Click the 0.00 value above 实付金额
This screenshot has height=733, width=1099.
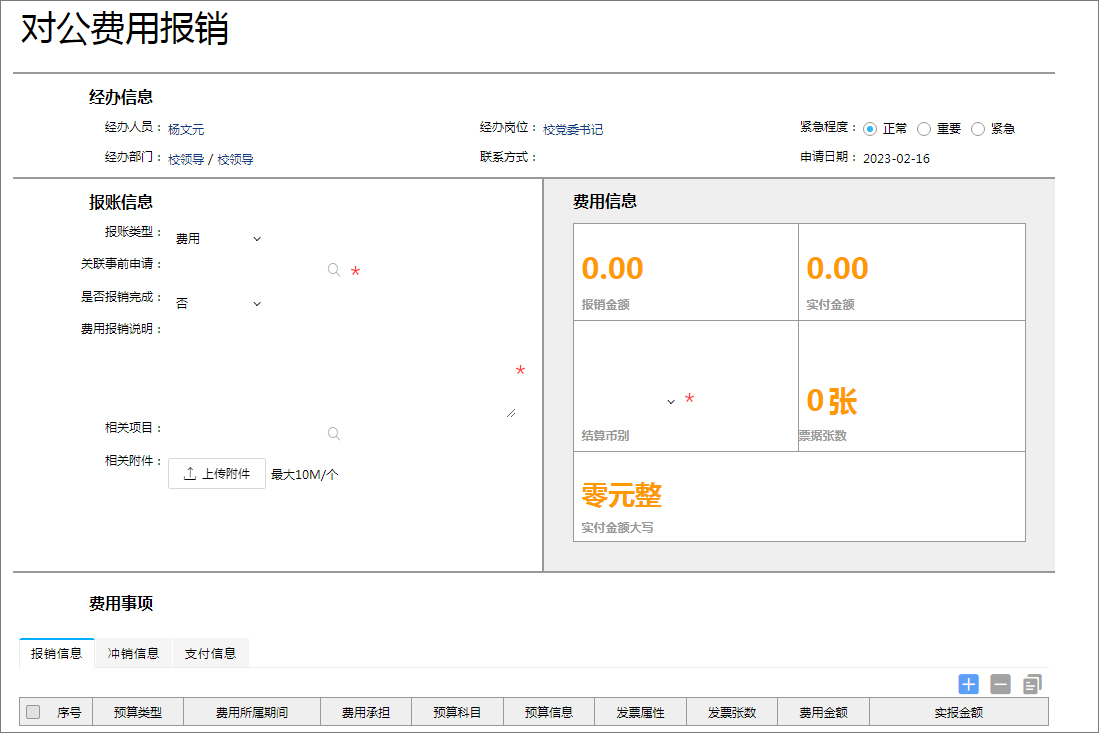(x=838, y=268)
